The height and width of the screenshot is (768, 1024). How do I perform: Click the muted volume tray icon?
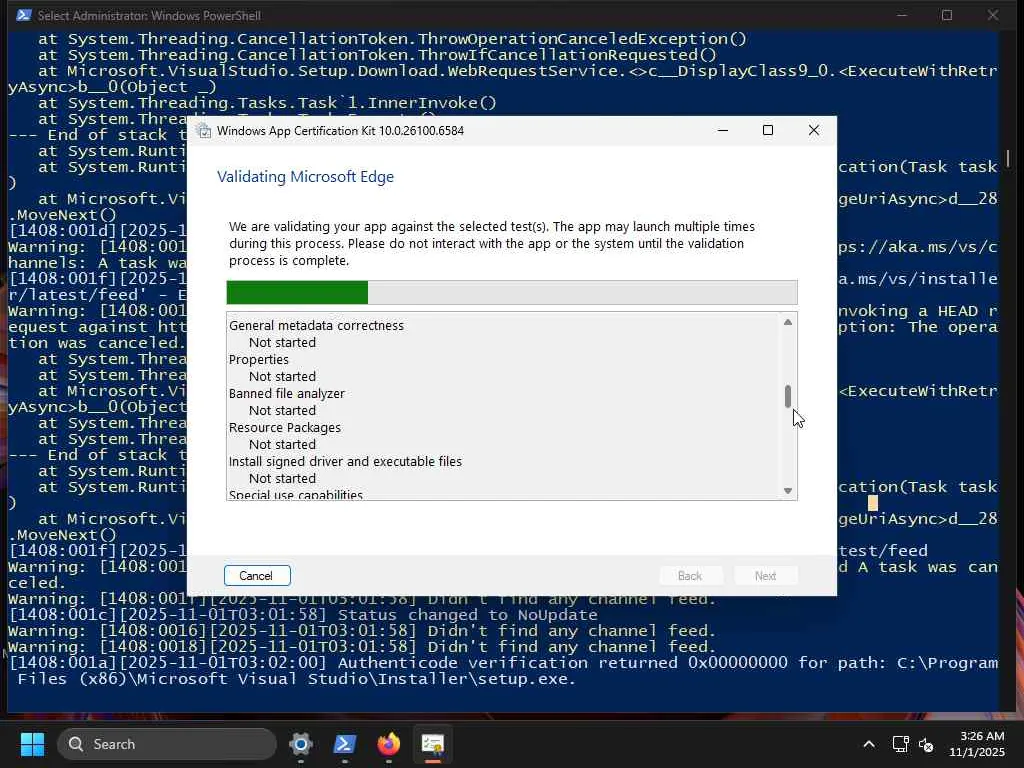pyautogui.click(x=926, y=744)
